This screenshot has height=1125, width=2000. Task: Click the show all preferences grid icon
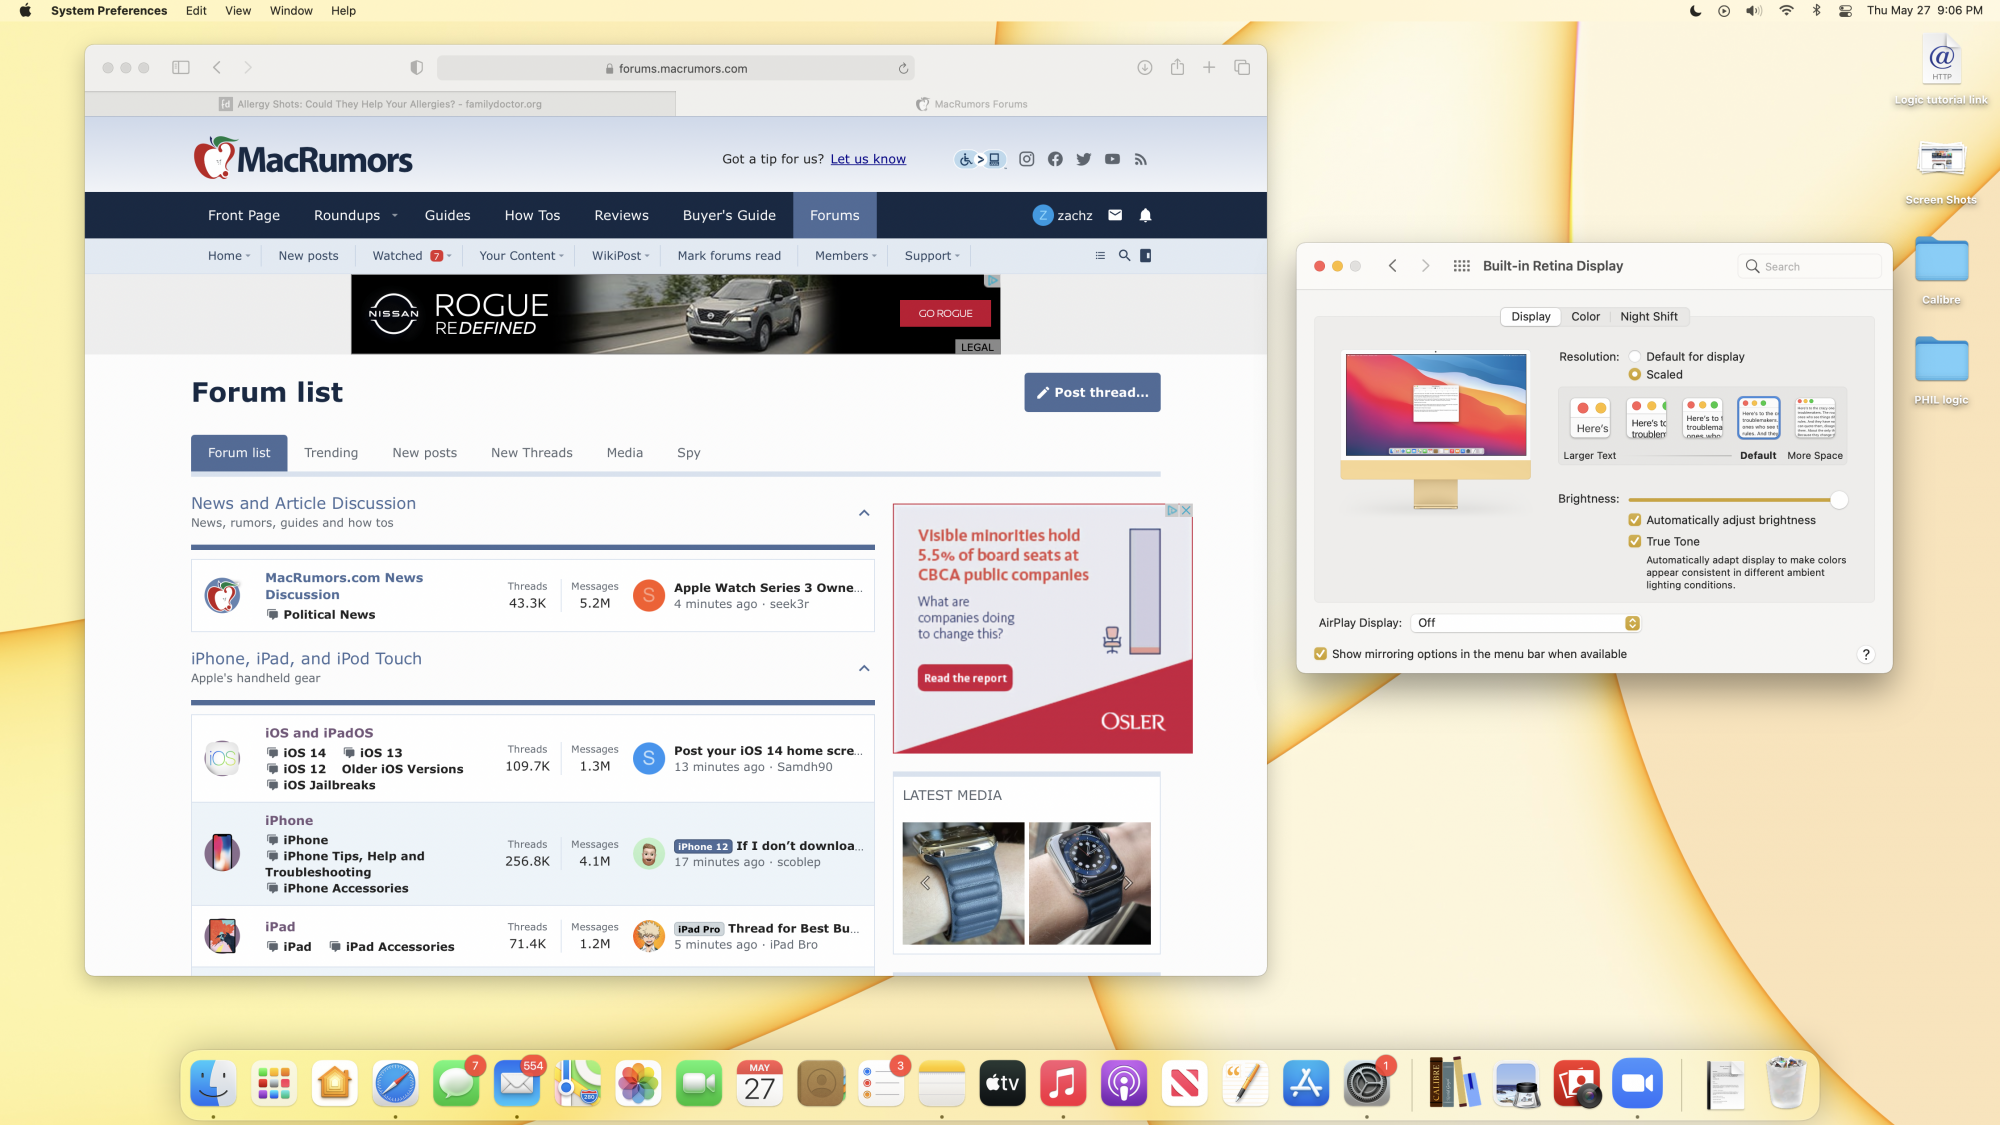1461,266
